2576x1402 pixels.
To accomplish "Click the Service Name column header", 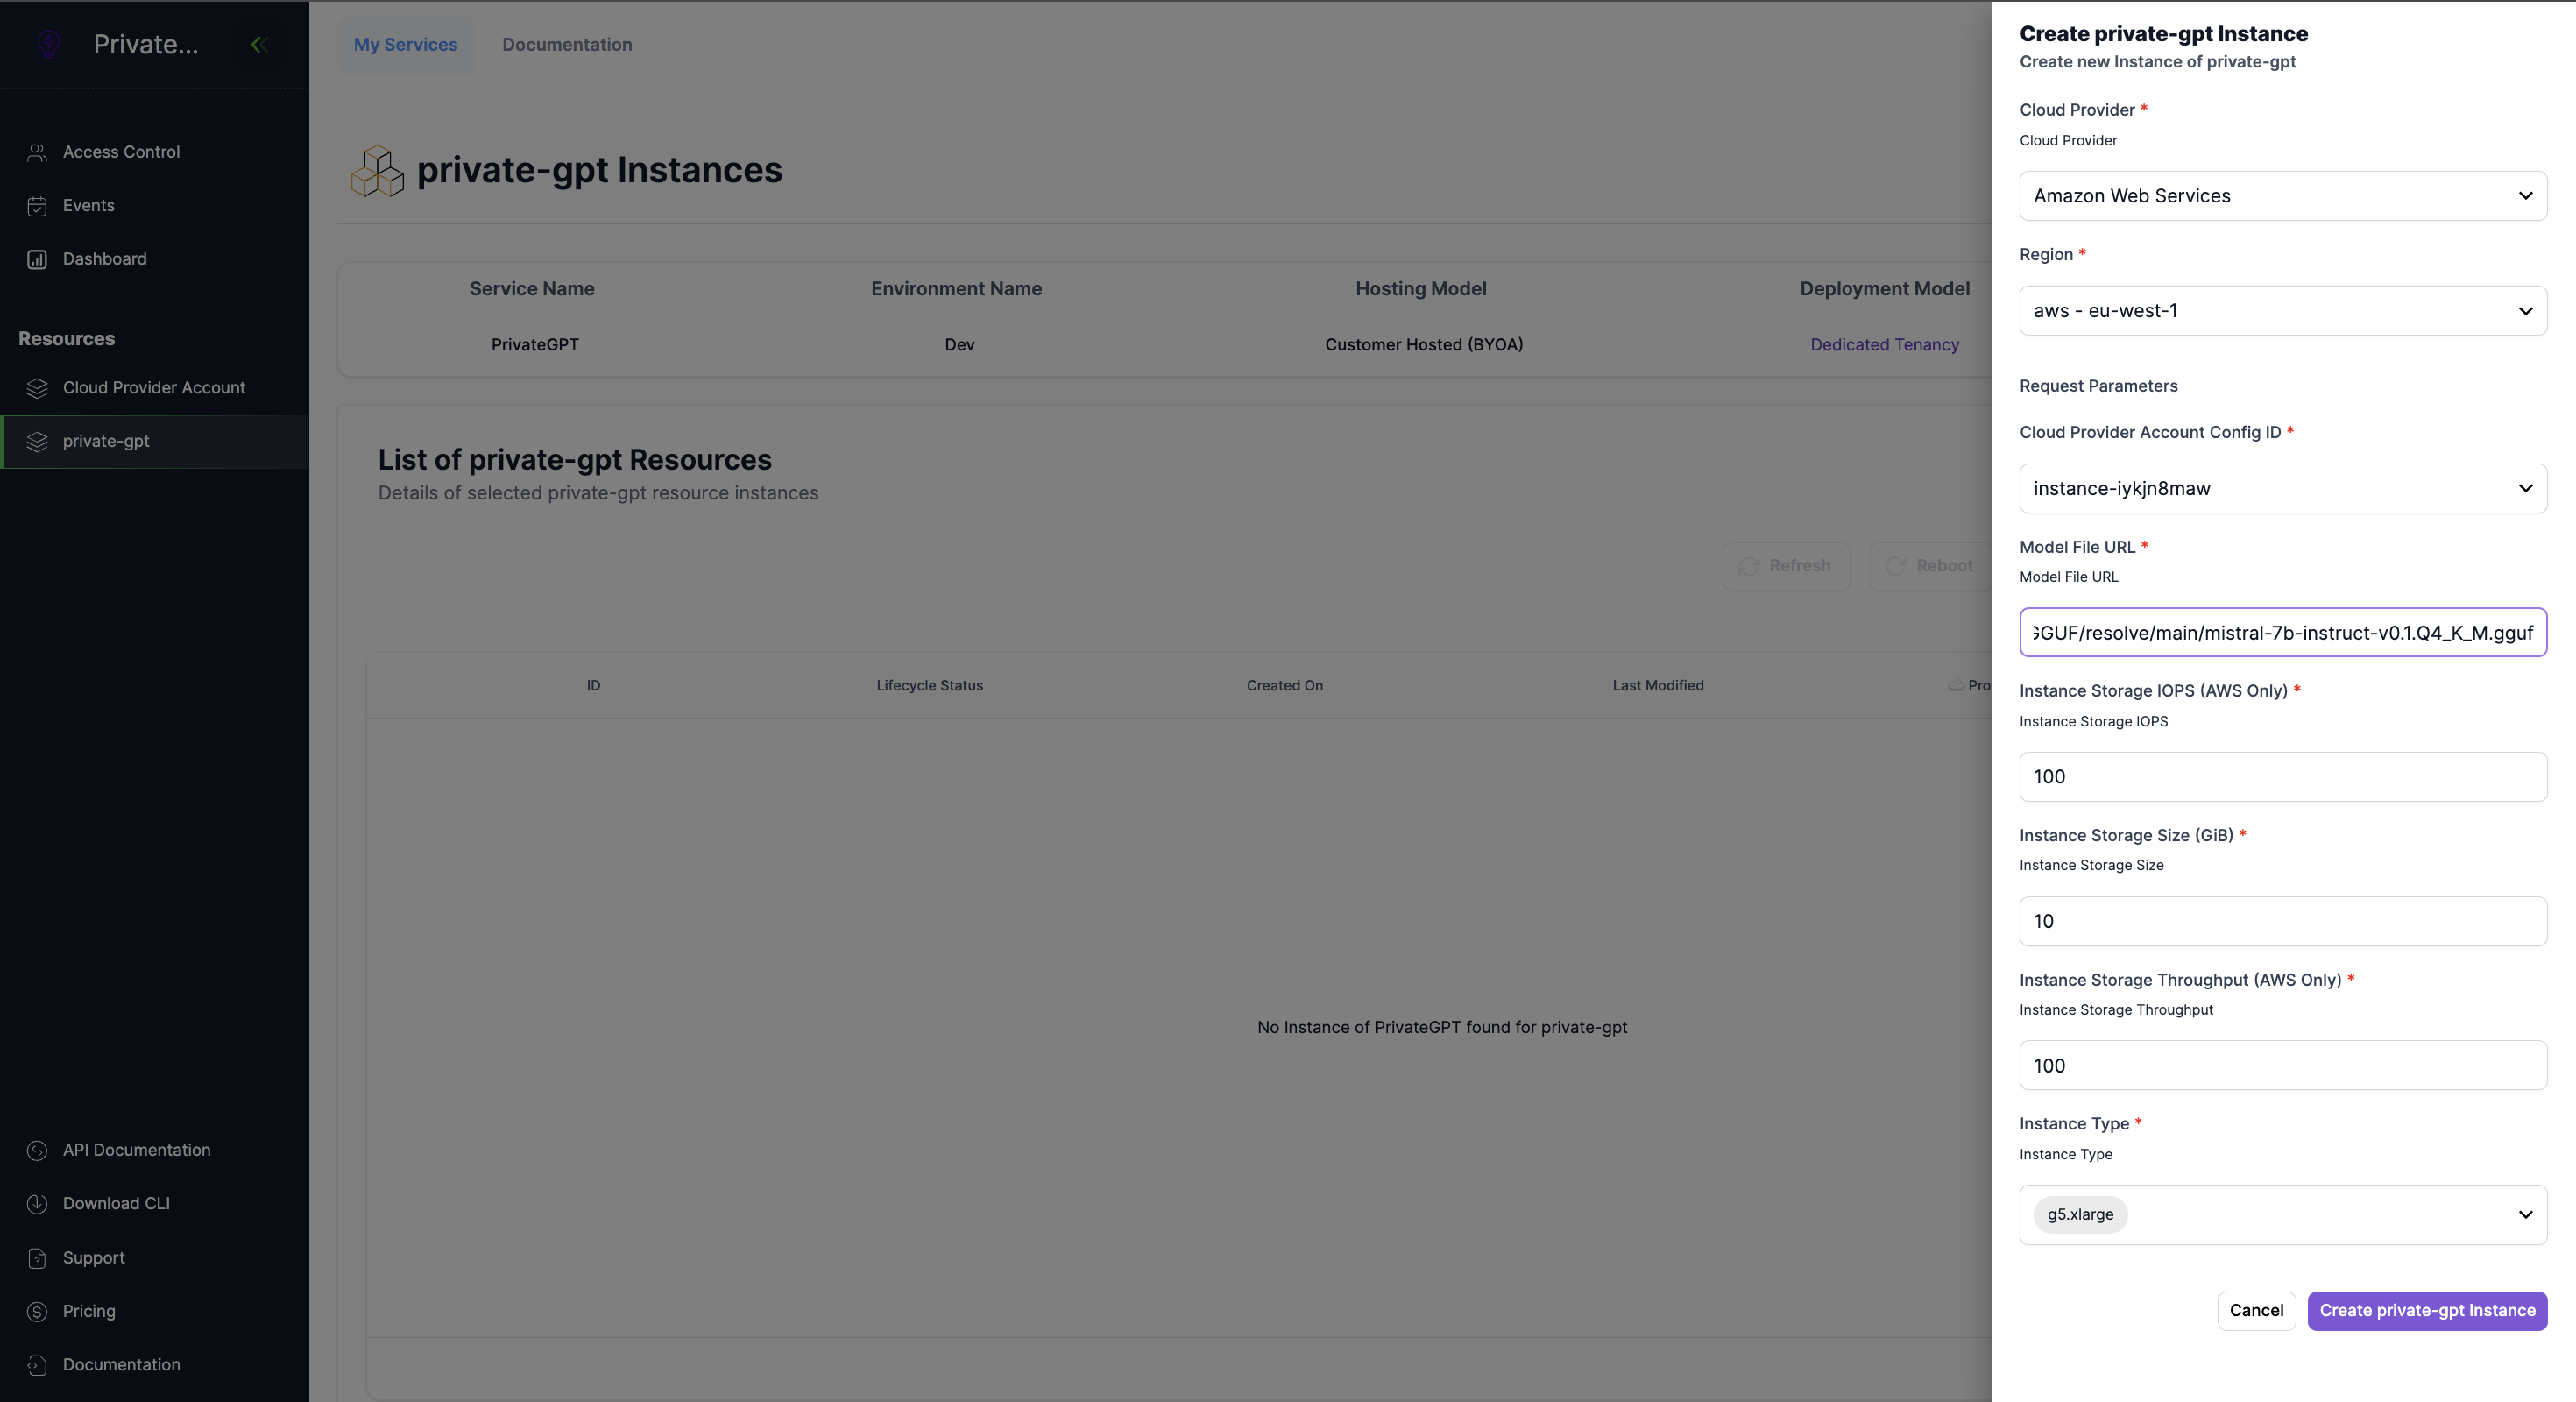I will click(x=532, y=289).
